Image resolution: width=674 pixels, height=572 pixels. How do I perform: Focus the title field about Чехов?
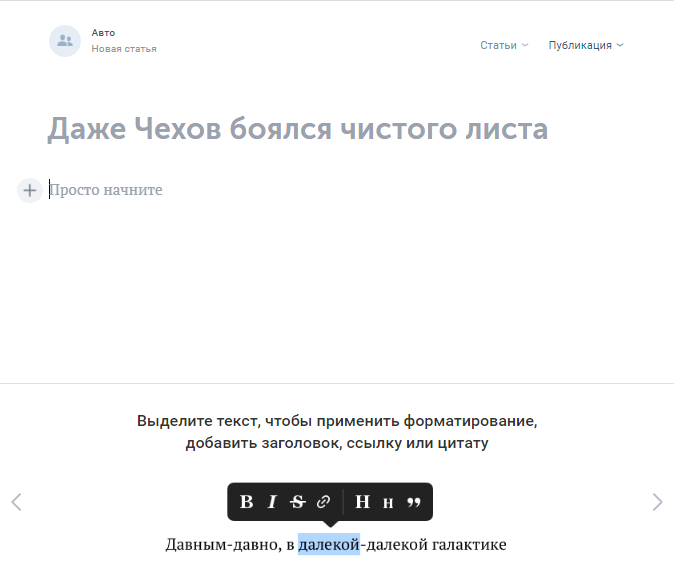(297, 129)
